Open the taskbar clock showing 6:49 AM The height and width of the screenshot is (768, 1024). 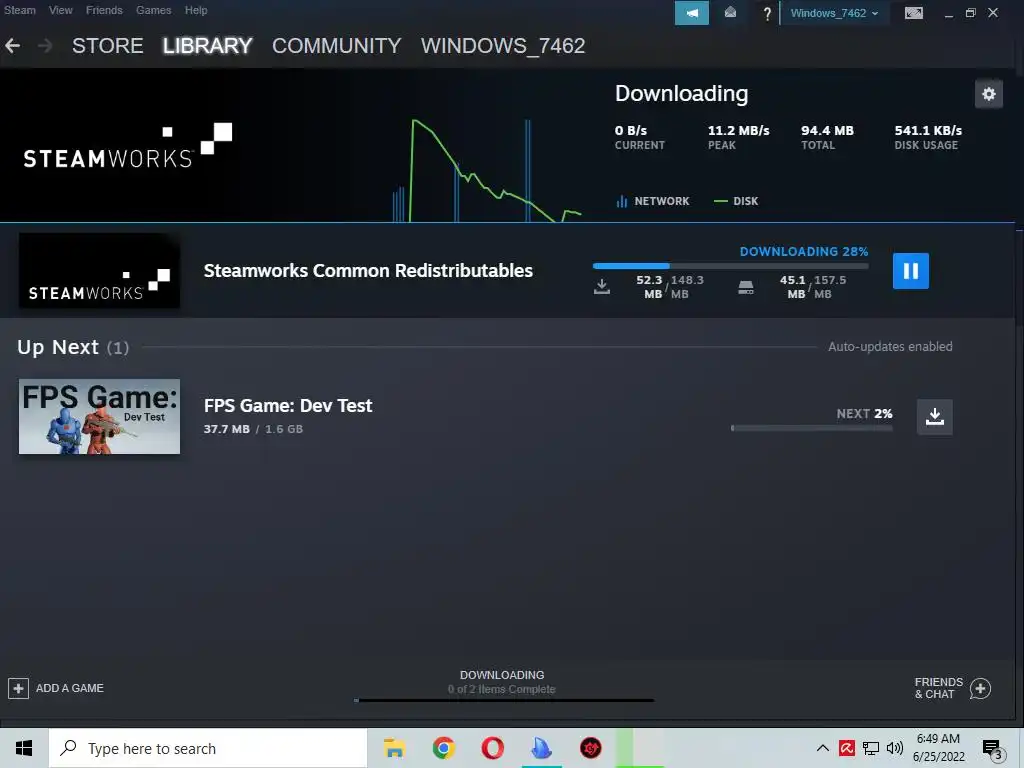point(938,748)
